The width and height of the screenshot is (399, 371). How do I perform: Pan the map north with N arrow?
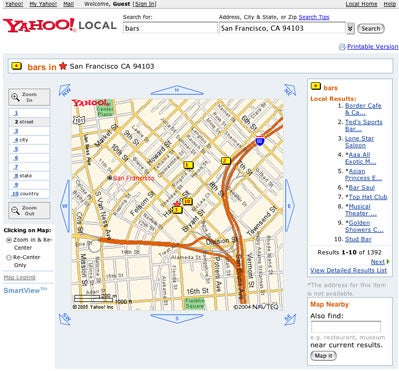pyautogui.click(x=177, y=90)
